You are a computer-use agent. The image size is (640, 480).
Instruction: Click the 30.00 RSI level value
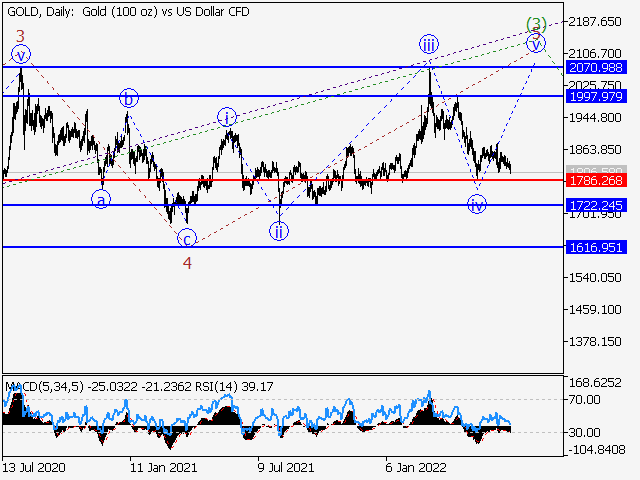pyautogui.click(x=584, y=433)
